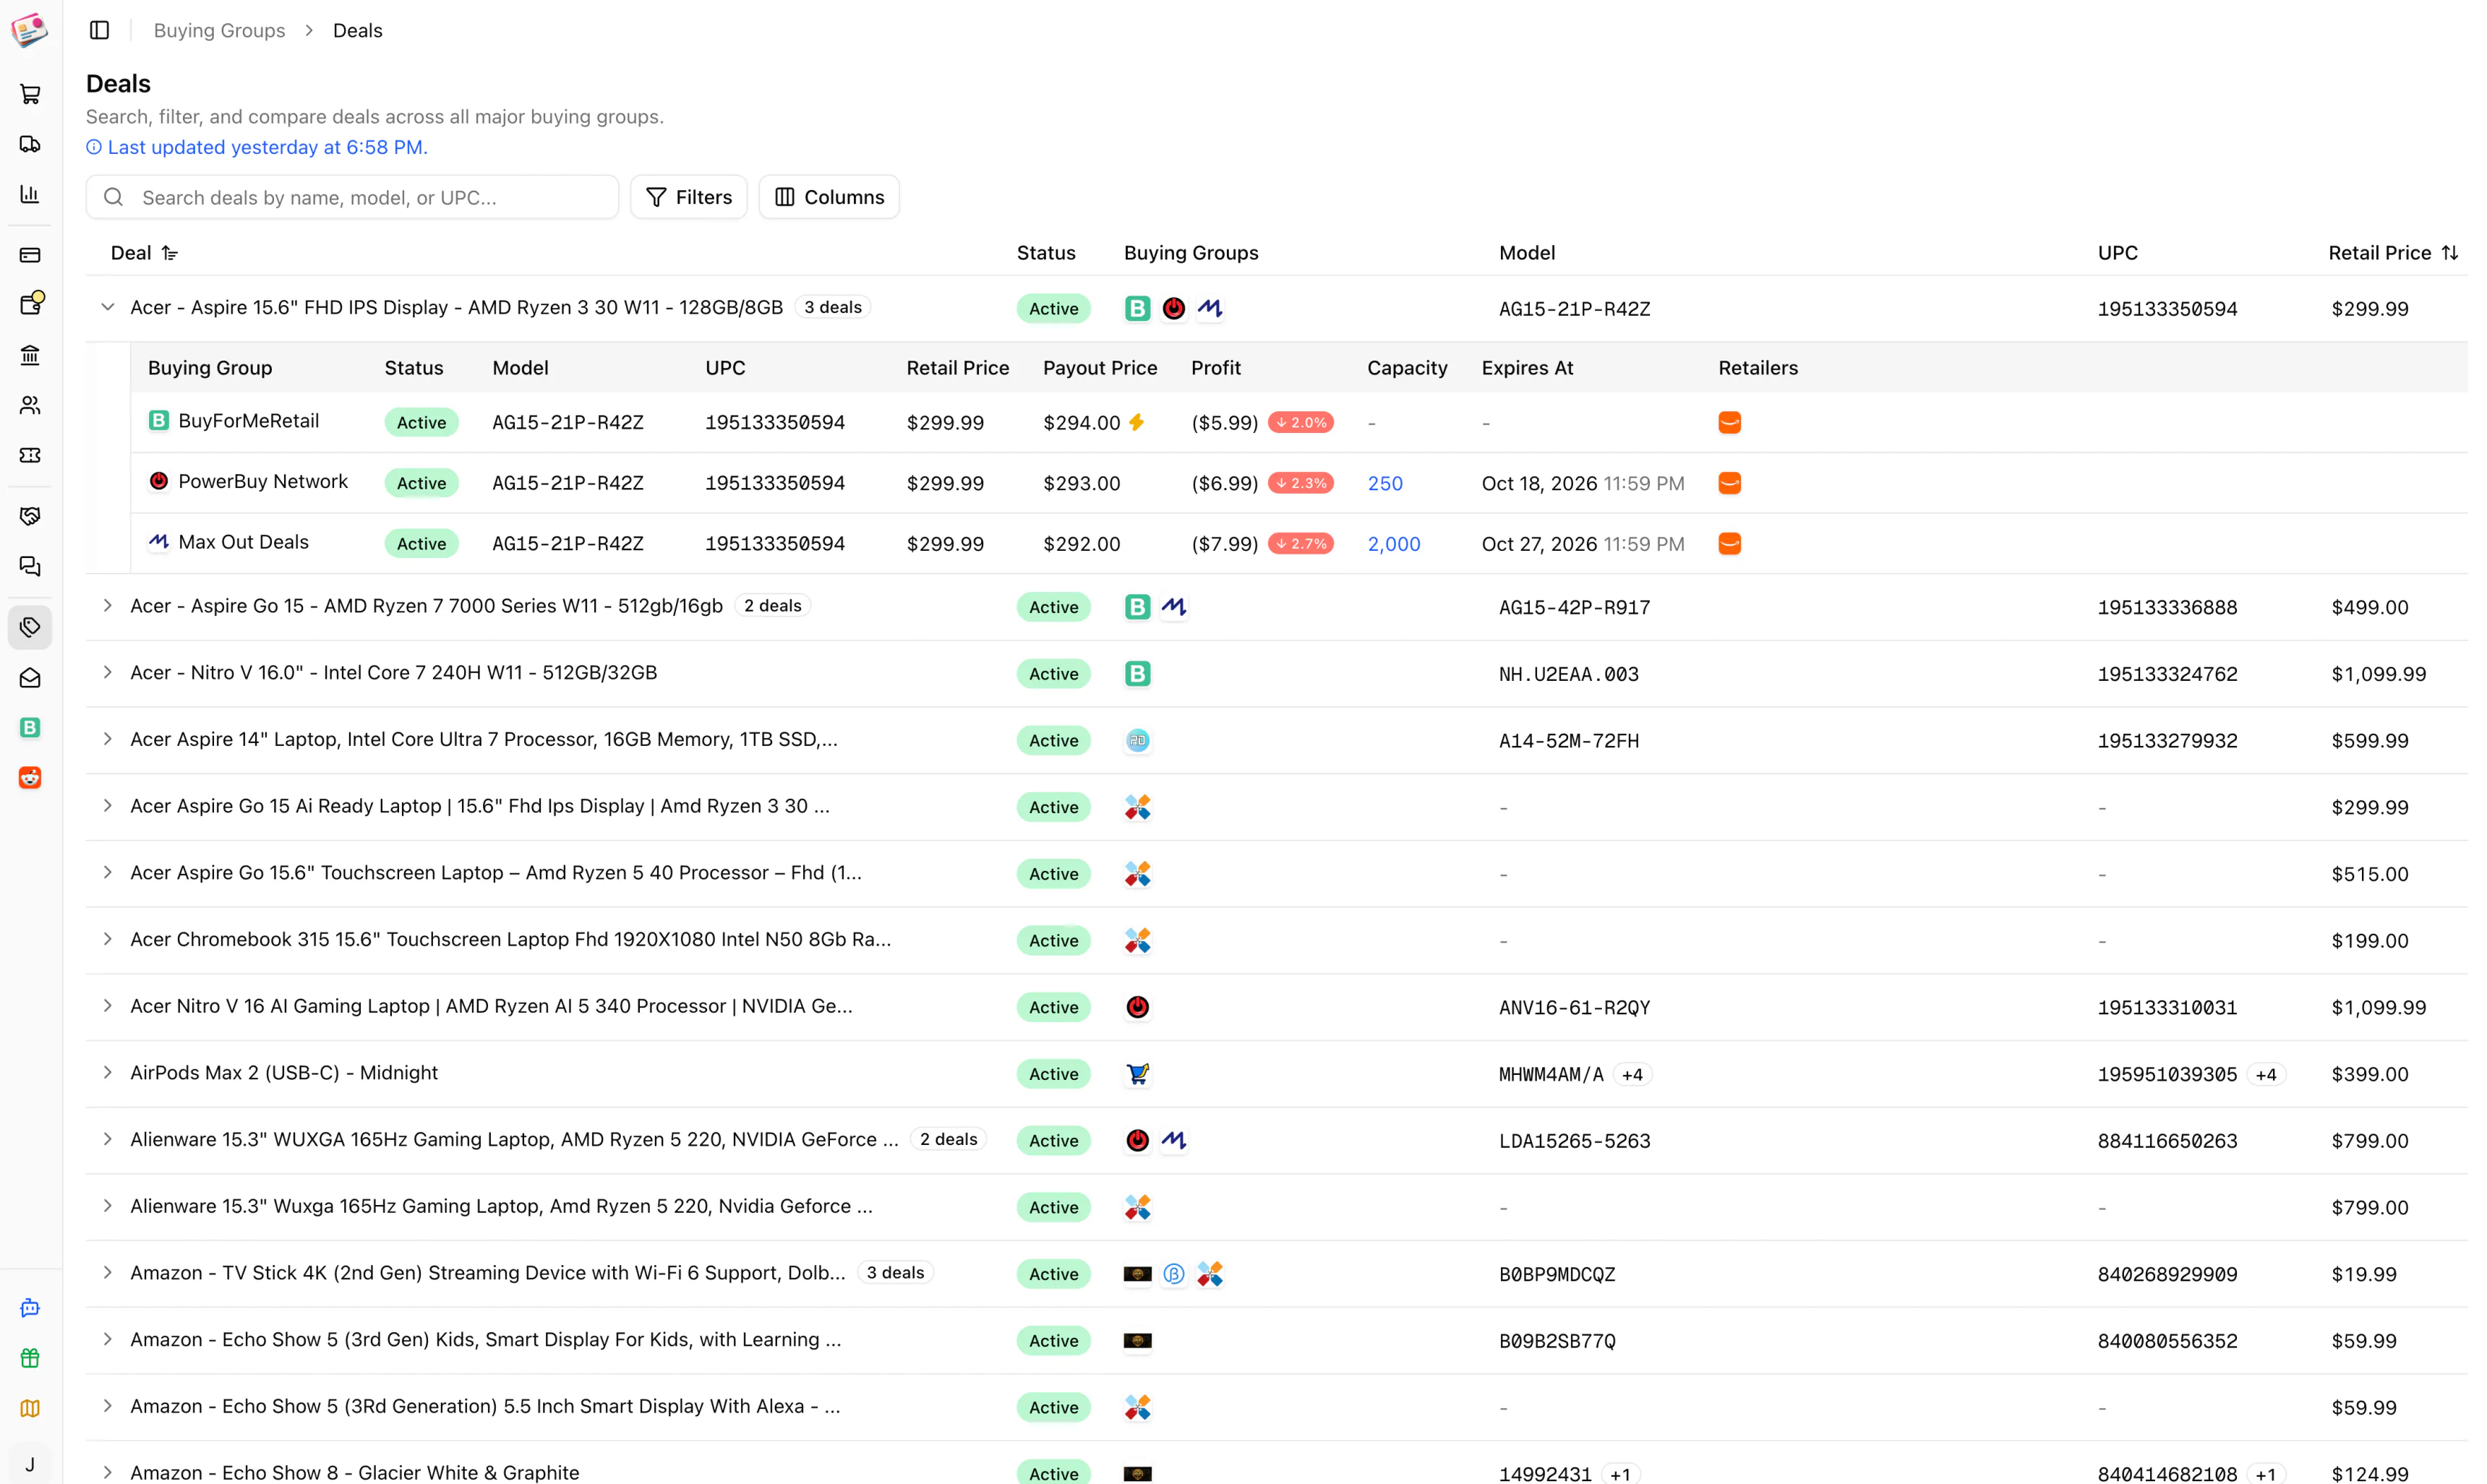Open the bank building sidebar icon
This screenshot has width=2487, height=1484.
coord(30,355)
